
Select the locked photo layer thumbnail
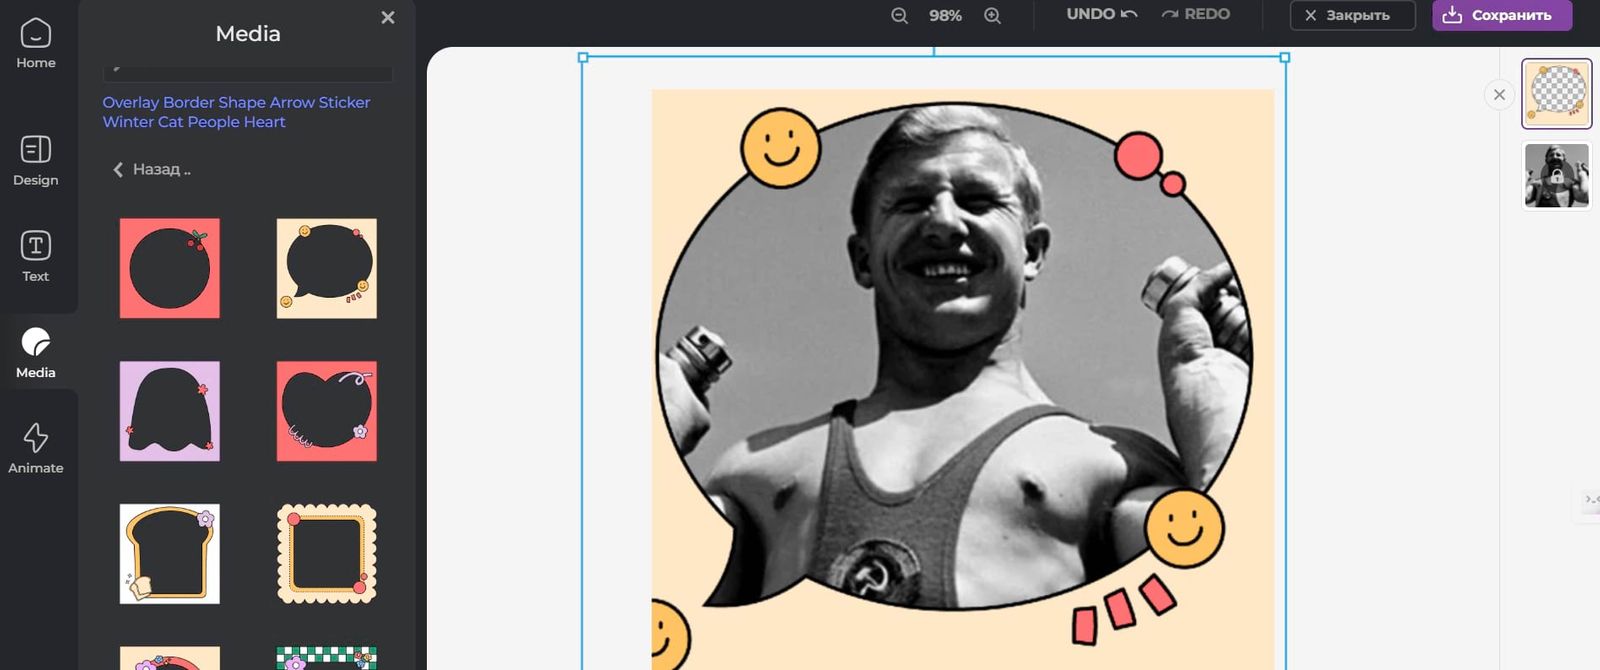click(x=1556, y=176)
